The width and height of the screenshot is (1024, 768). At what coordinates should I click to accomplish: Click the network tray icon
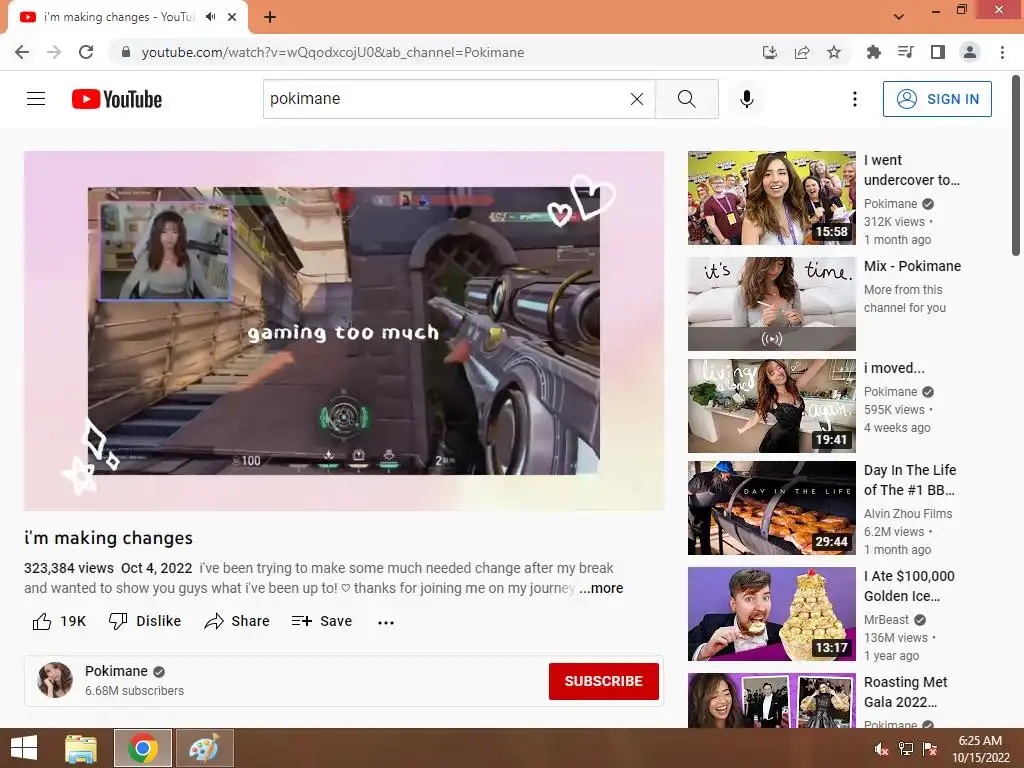(x=906, y=749)
